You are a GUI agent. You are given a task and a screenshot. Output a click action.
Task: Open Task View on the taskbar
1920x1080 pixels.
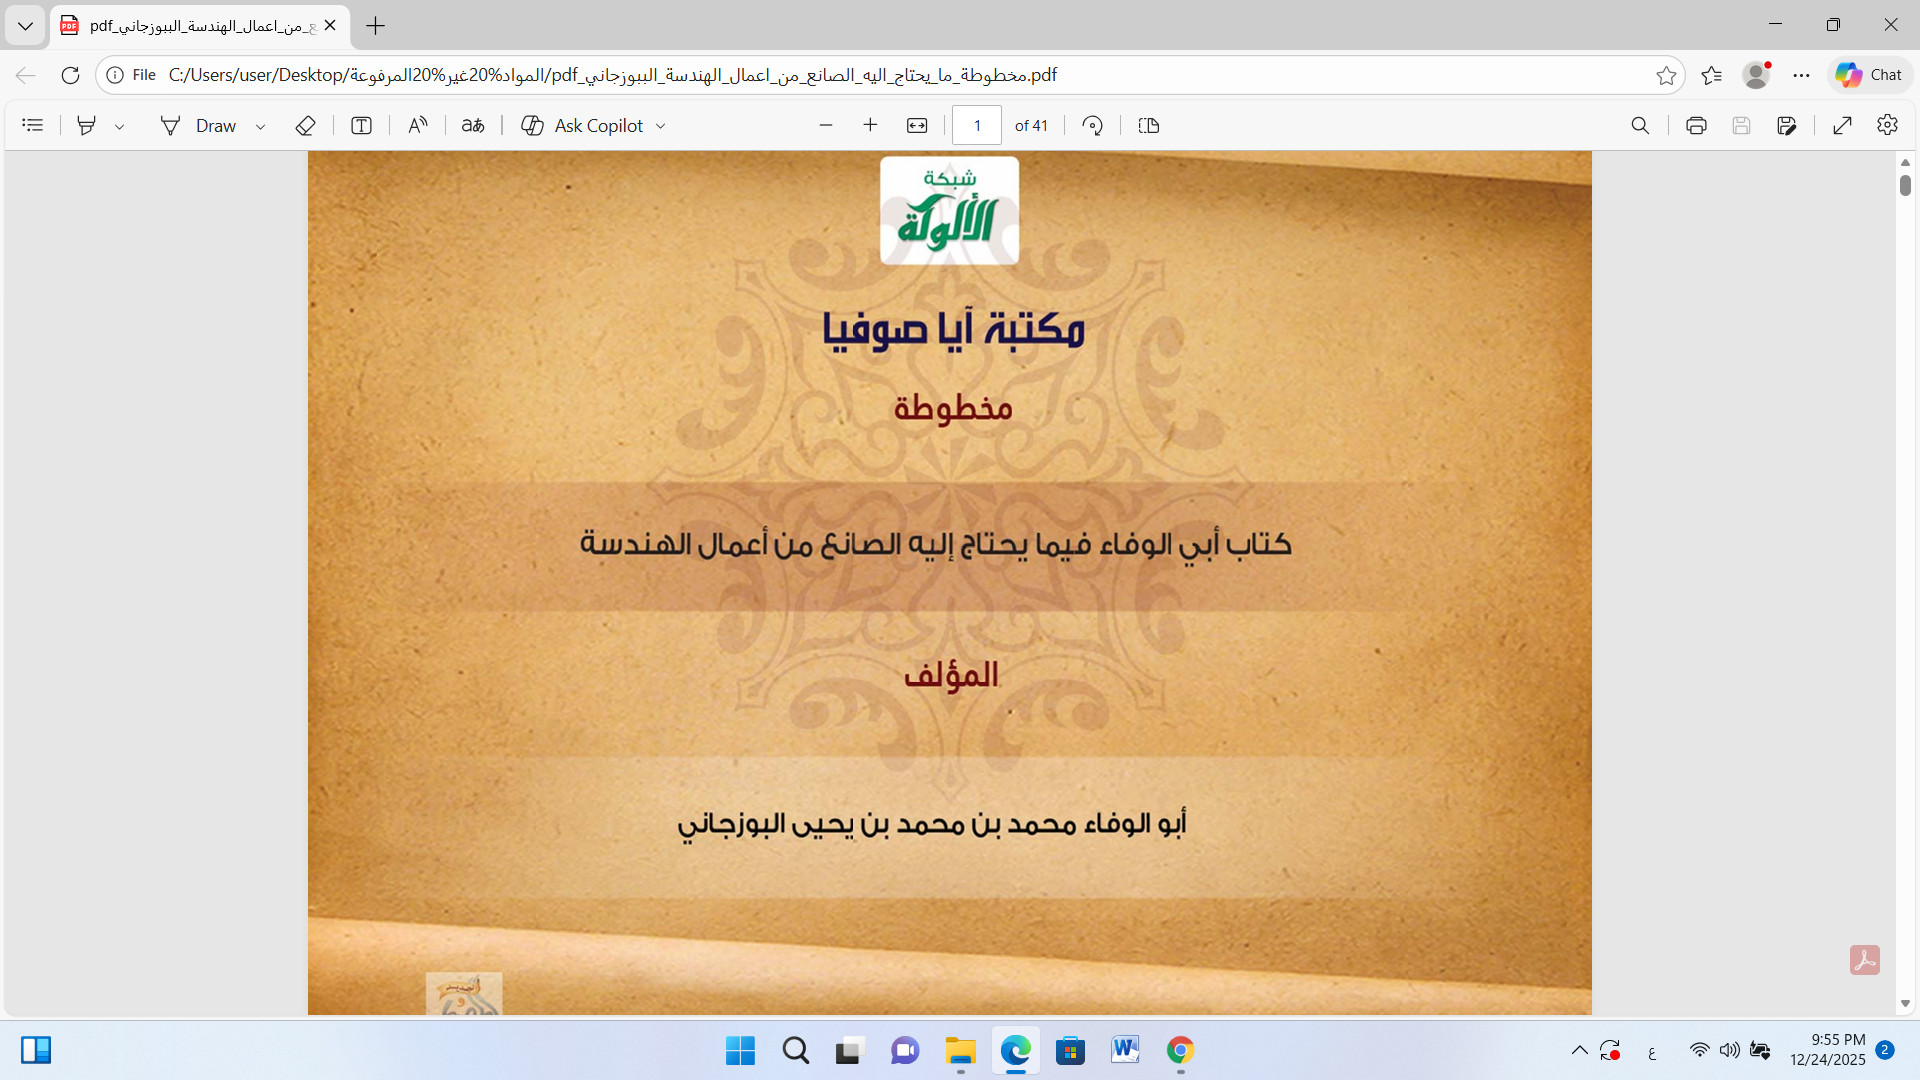point(849,1051)
